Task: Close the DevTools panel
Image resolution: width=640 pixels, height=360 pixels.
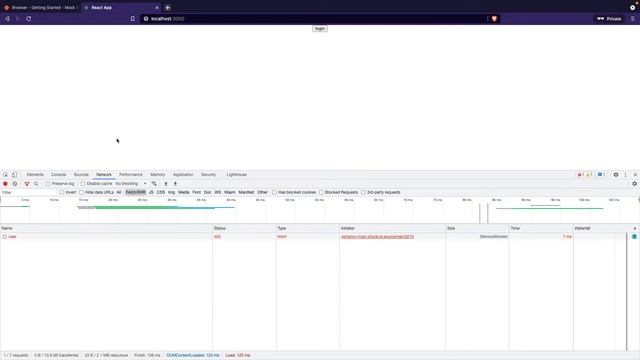Action: (635, 175)
